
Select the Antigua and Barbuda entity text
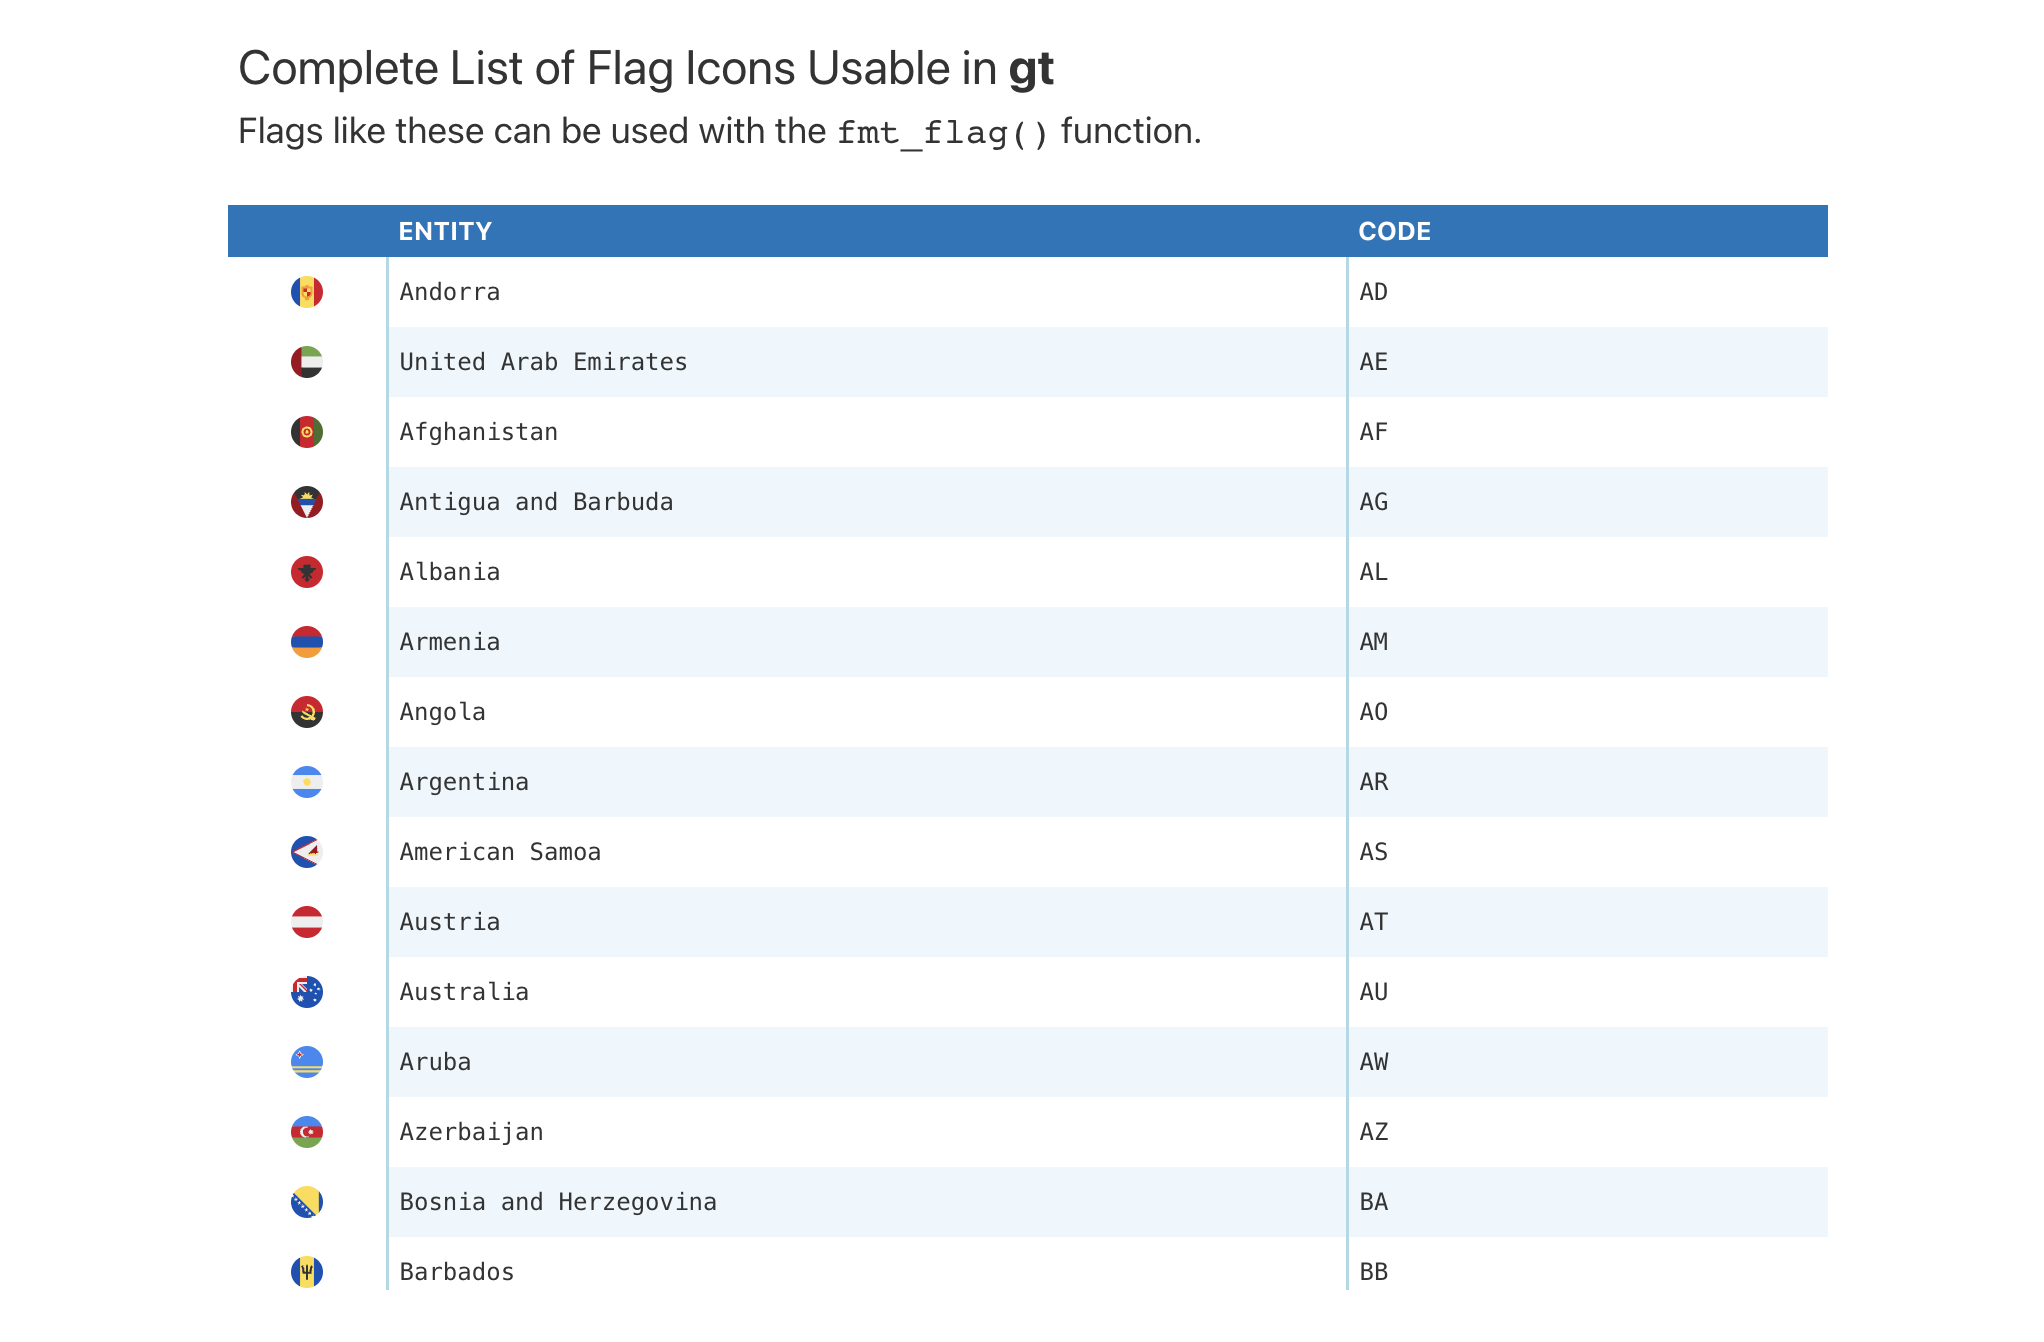[x=536, y=502]
